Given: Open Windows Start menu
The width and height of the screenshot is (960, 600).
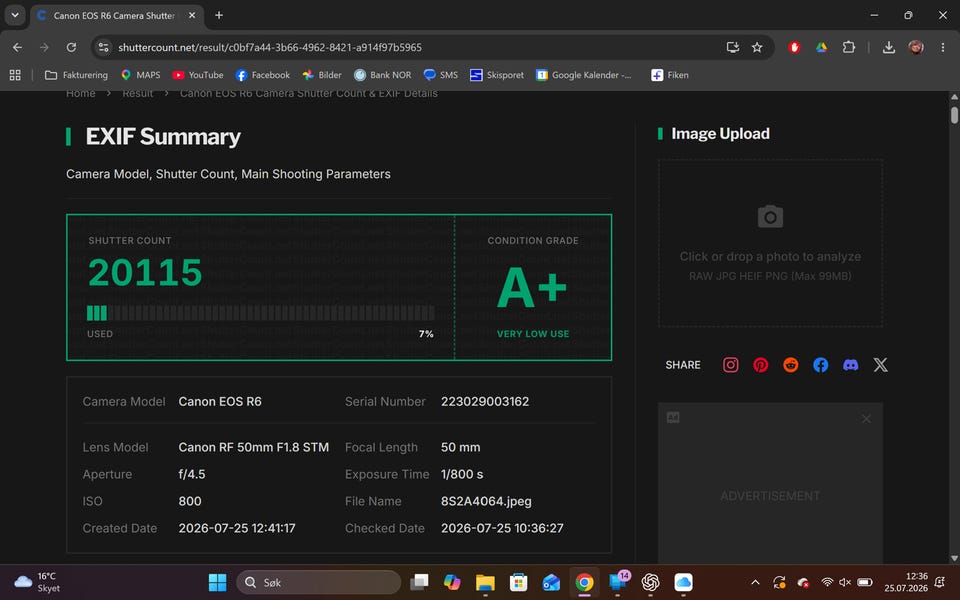Looking at the screenshot, I should point(217,582).
